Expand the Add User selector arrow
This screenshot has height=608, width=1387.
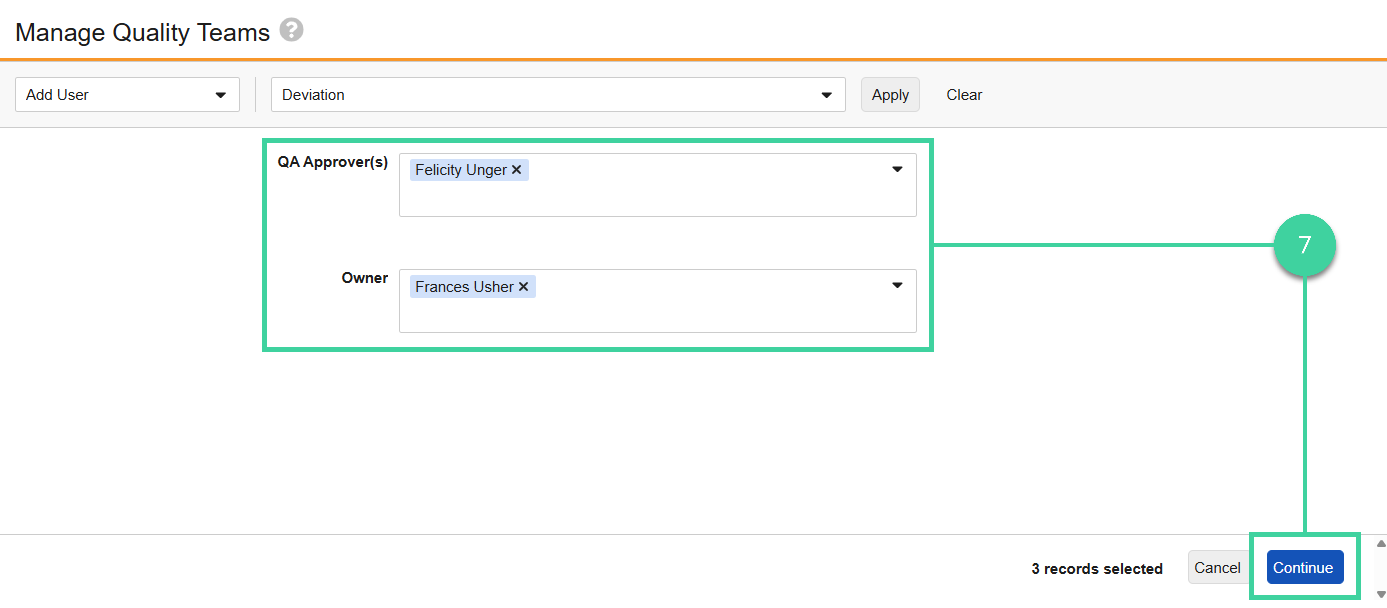point(222,94)
